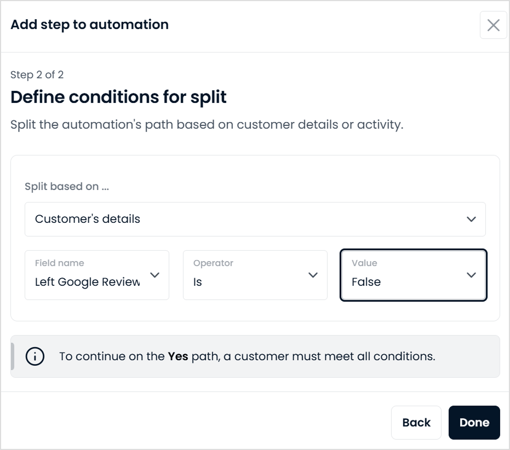Viewport: 510px width, 450px height.
Task: Open the Field name dropdown
Action: click(97, 275)
